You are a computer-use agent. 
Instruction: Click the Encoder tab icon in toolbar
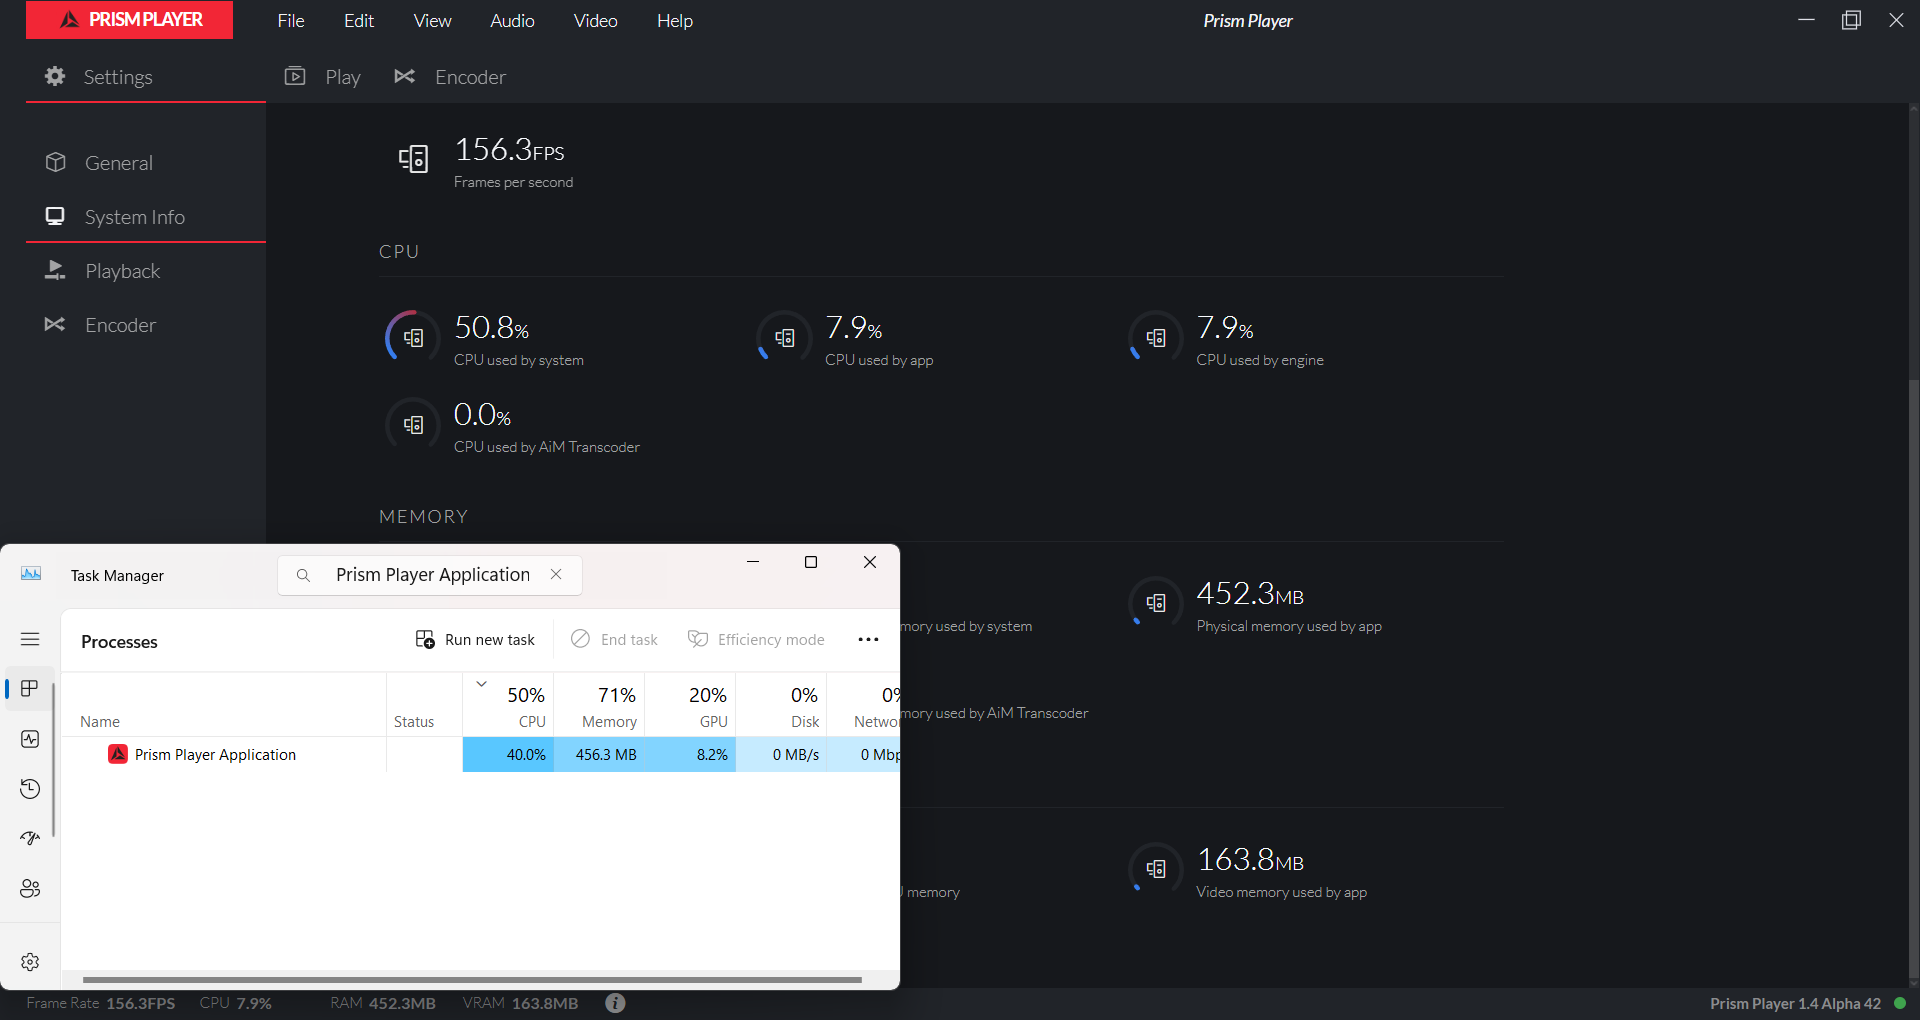click(x=404, y=76)
